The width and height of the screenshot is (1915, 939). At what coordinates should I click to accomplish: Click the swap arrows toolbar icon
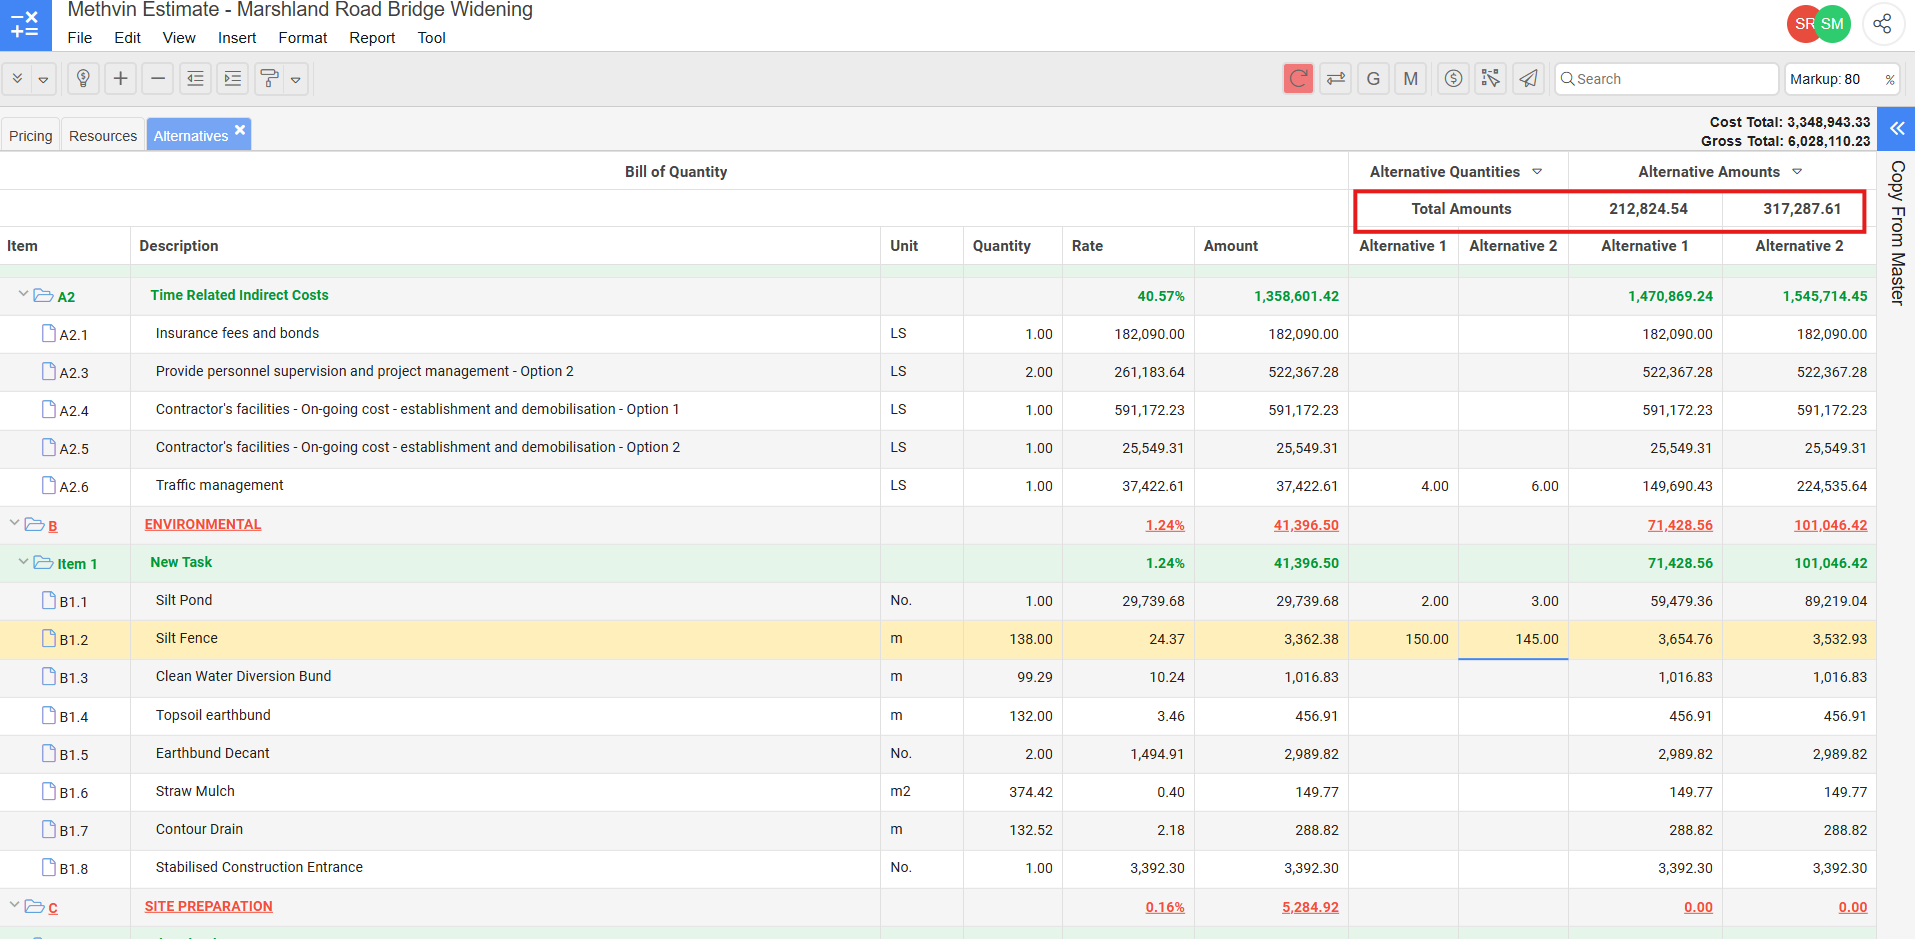point(1336,79)
